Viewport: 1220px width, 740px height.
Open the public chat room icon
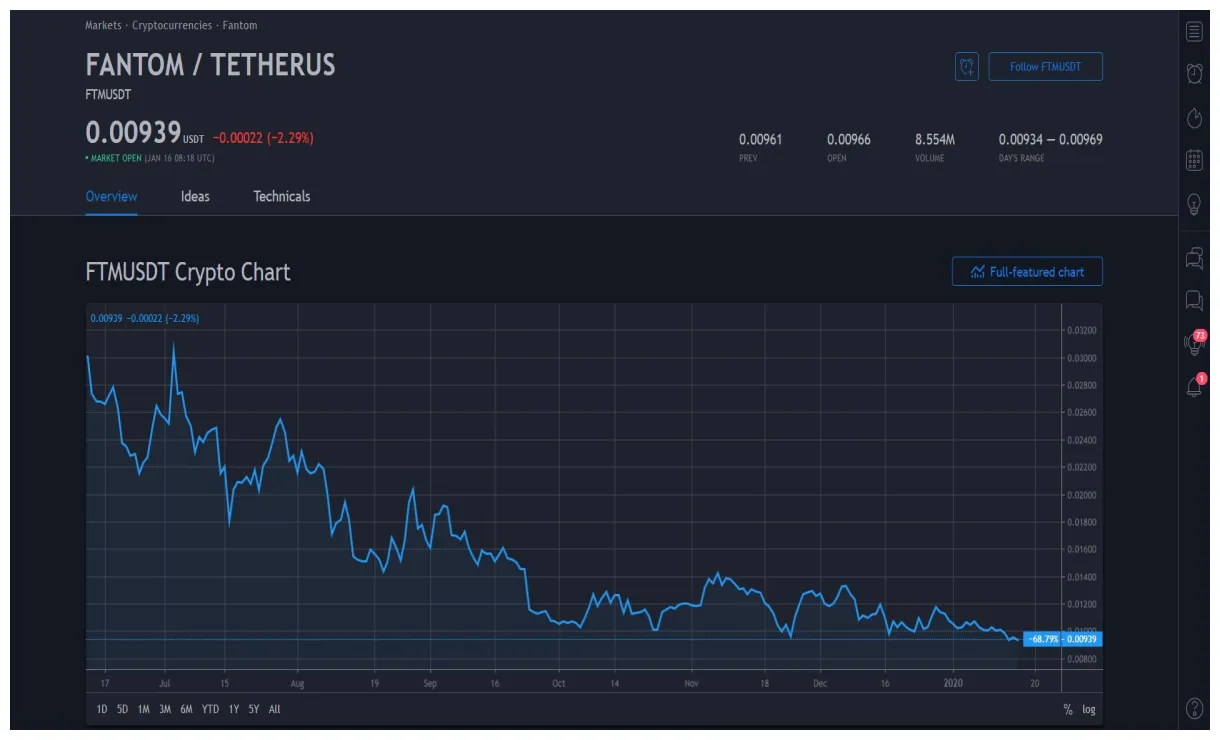click(x=1194, y=297)
